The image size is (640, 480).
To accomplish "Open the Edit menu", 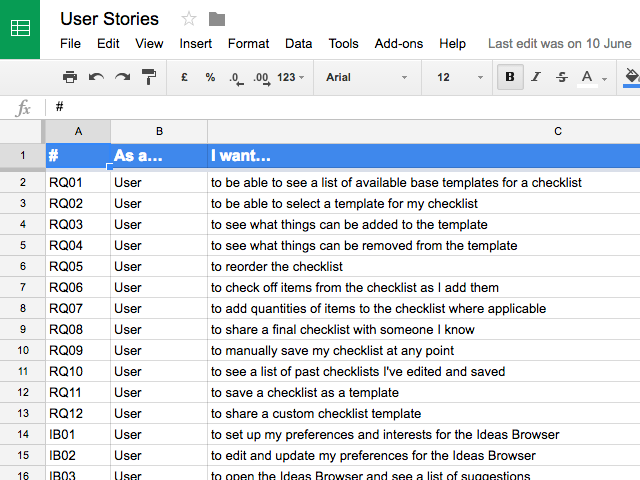I will coord(108,43).
